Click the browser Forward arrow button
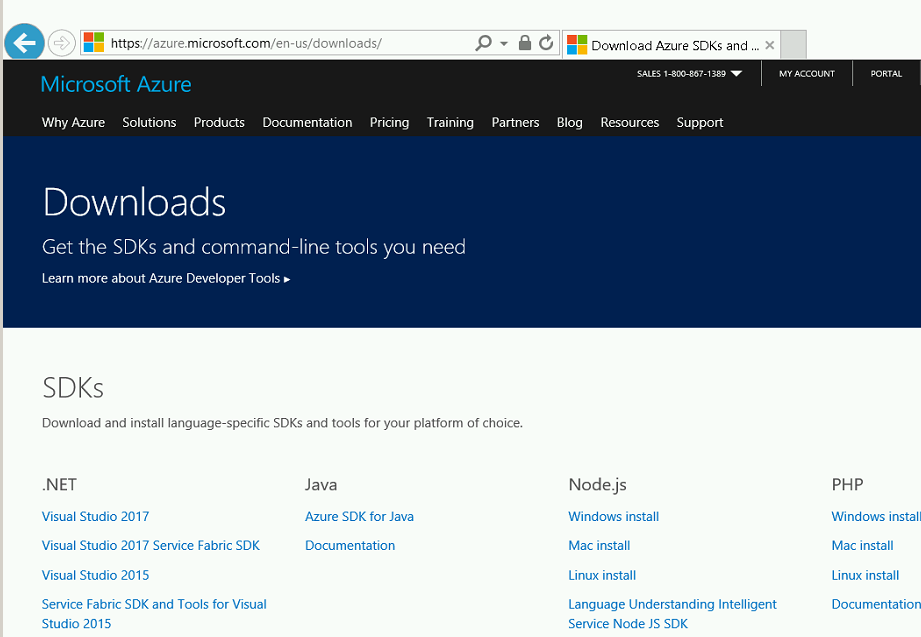 [x=61, y=43]
